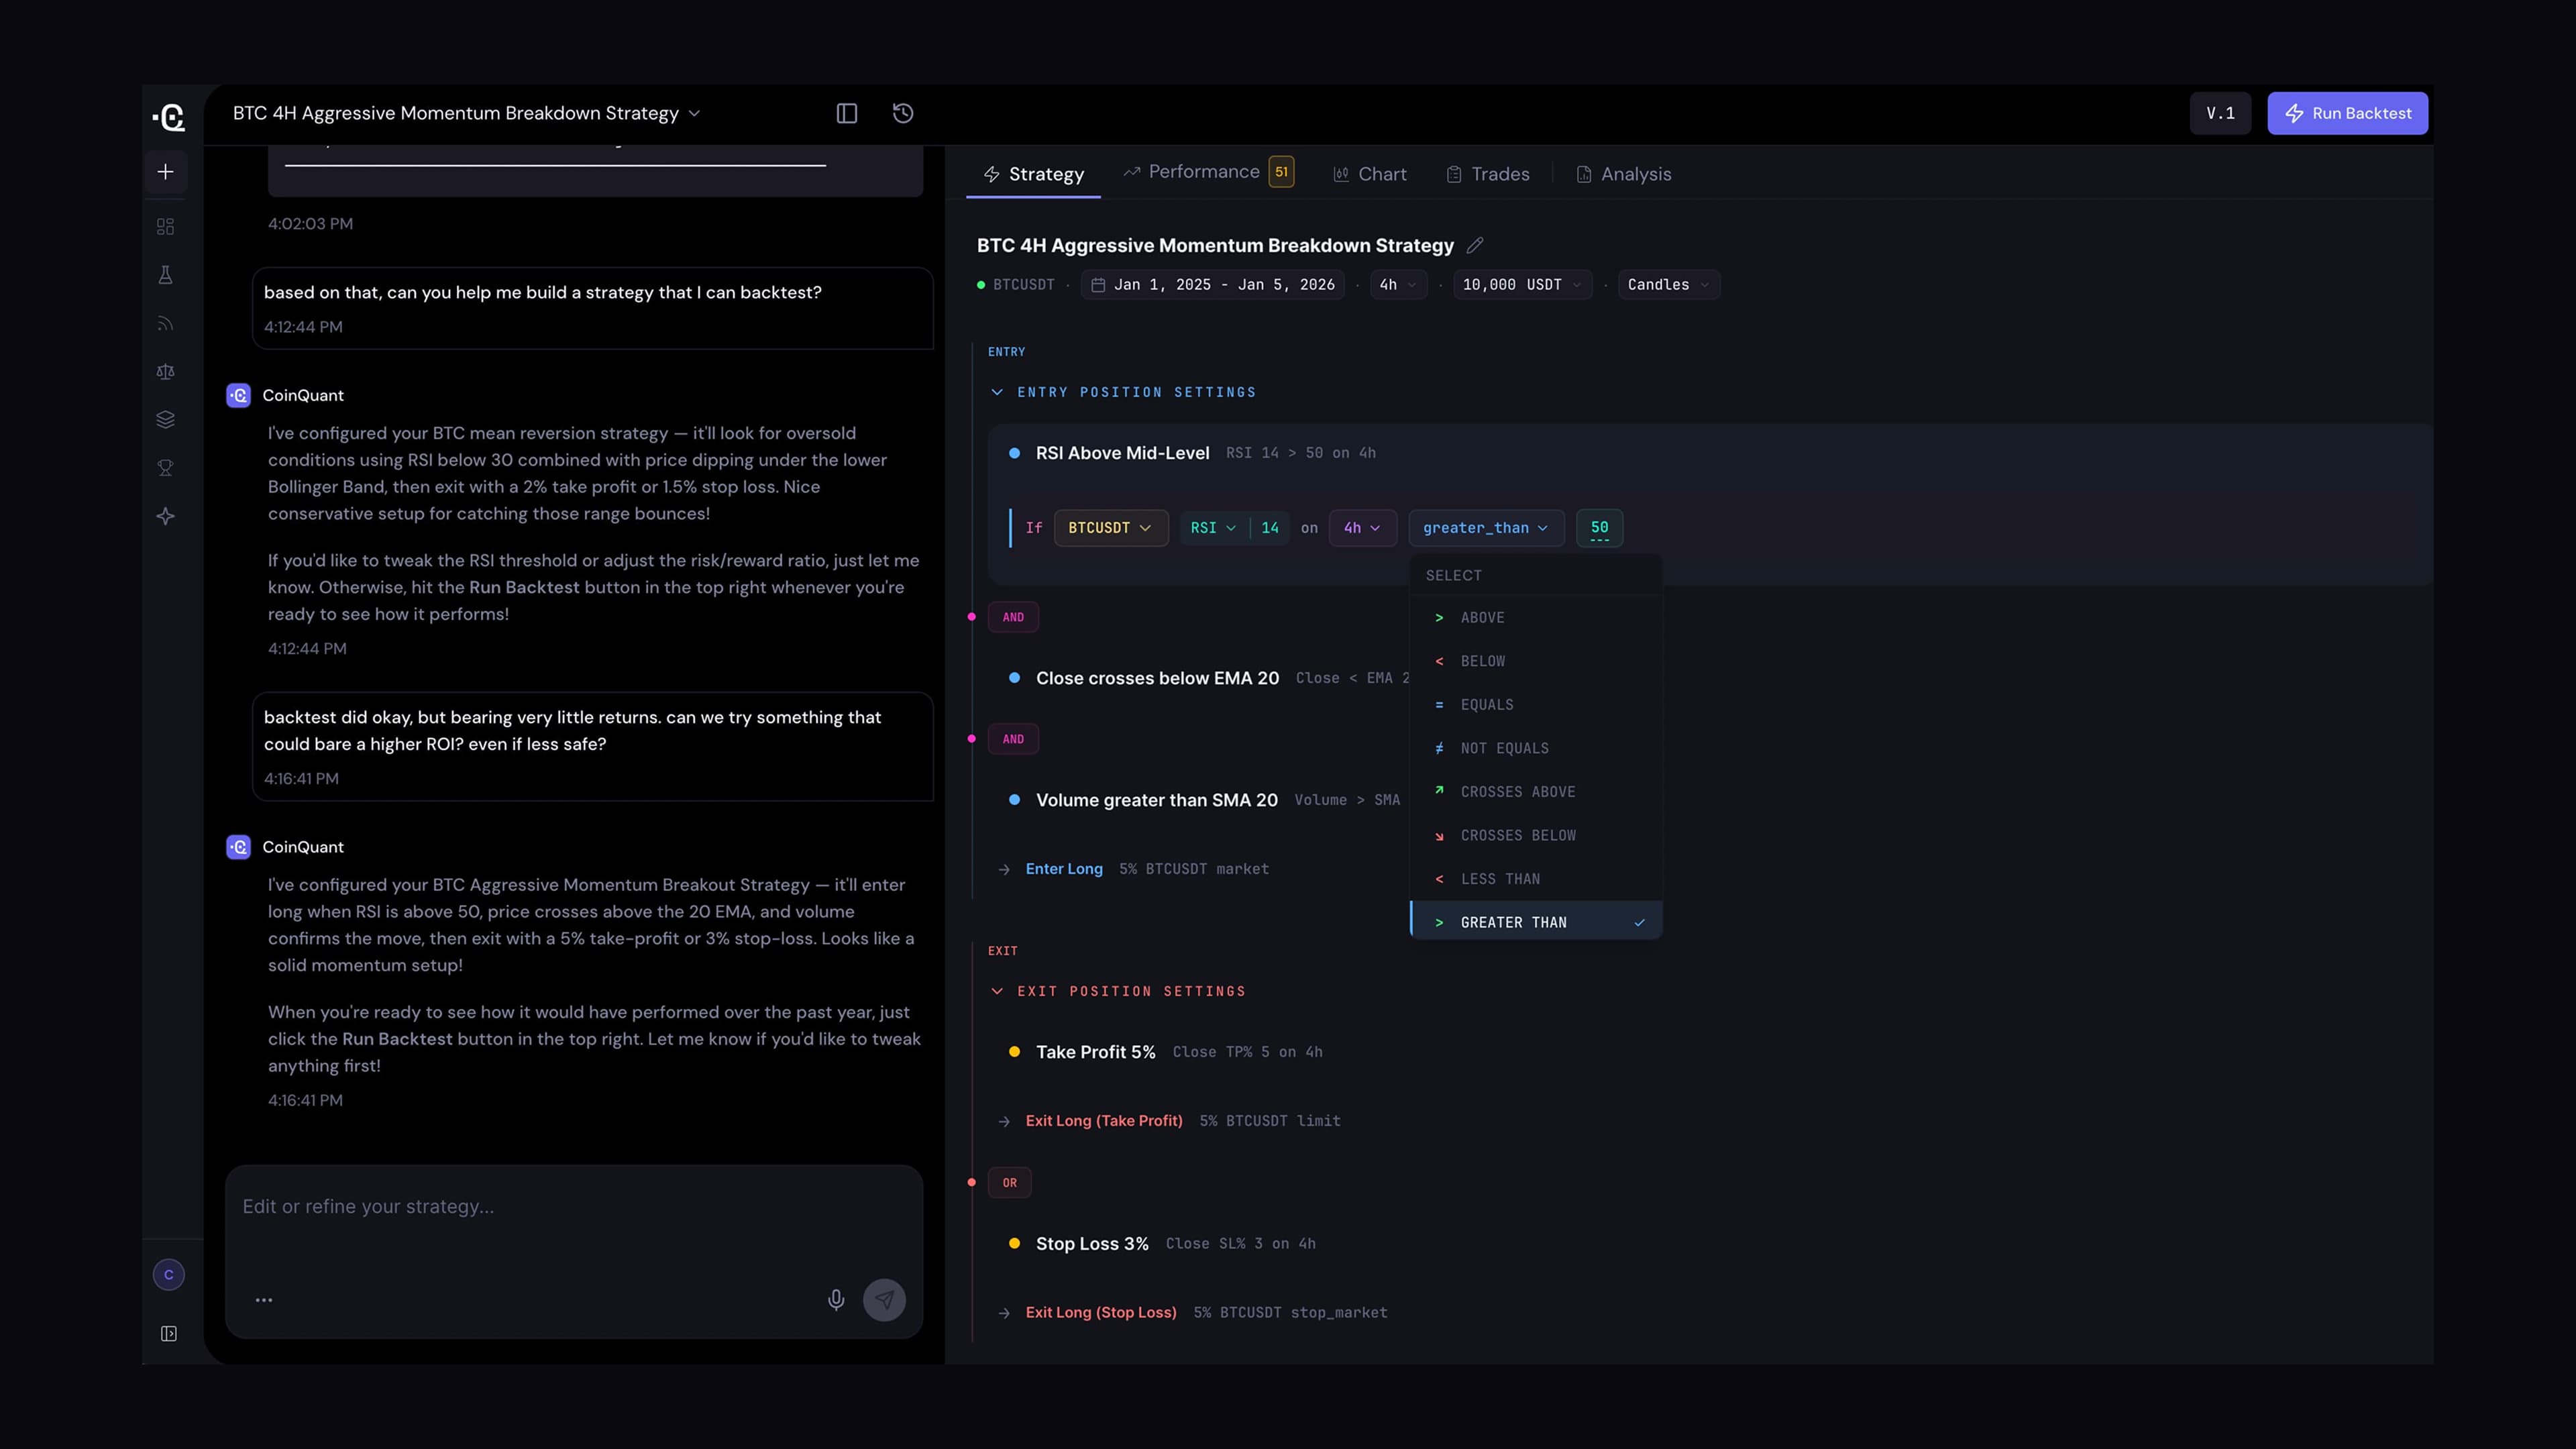Screen dimensions: 2576x1449
Task: Open the dashboard grid icon in sidebar
Action: coord(166,227)
